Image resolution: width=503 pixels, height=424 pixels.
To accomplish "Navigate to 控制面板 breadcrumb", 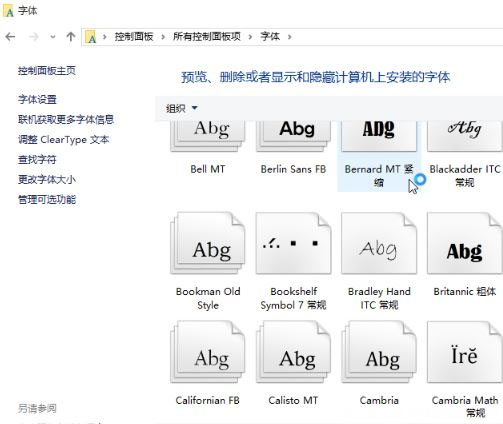I will (x=134, y=37).
